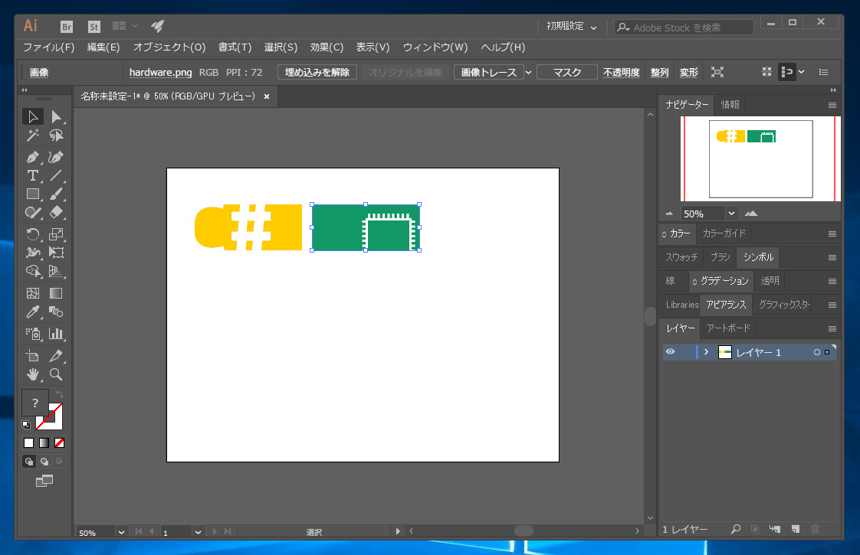Select the Scale tool

56,234
